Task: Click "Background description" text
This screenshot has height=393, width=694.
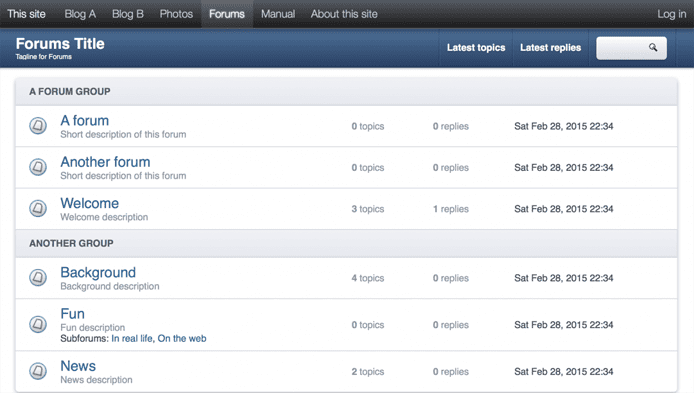Action: (x=110, y=286)
